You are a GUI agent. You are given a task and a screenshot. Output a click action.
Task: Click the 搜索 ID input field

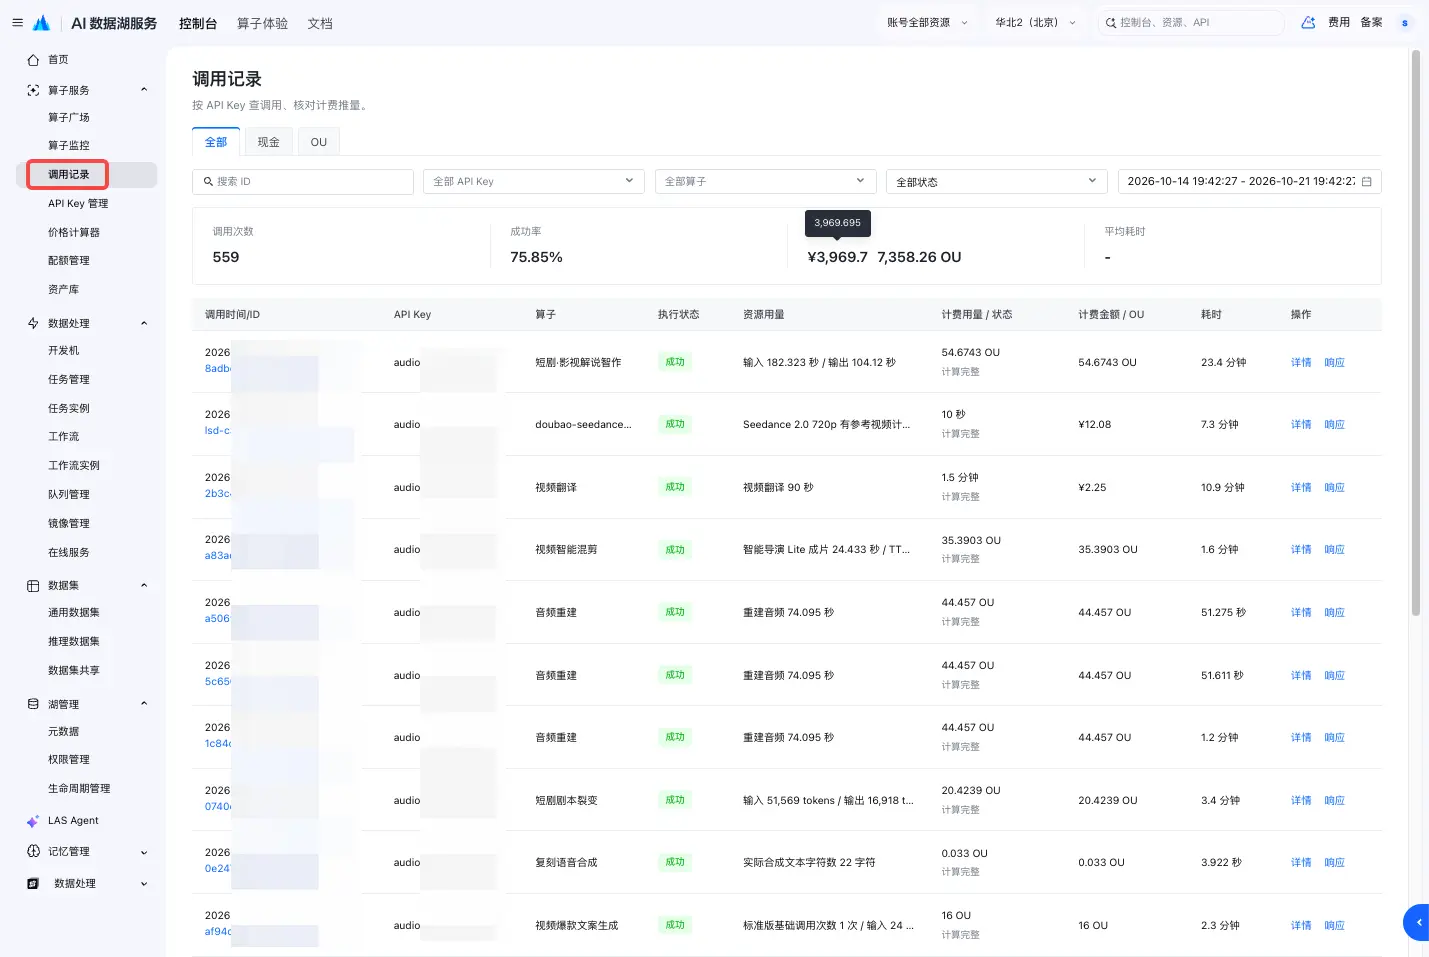[303, 181]
